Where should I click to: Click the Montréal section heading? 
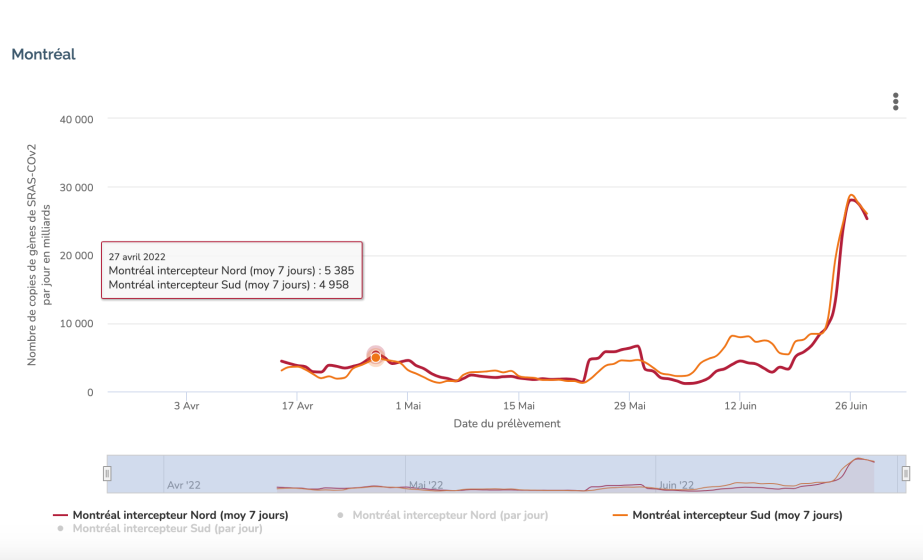[x=44, y=54]
